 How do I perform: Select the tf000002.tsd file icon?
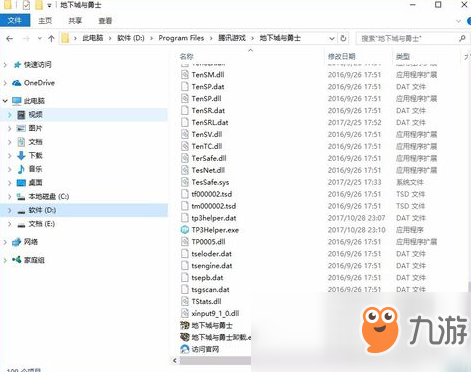pos(185,194)
